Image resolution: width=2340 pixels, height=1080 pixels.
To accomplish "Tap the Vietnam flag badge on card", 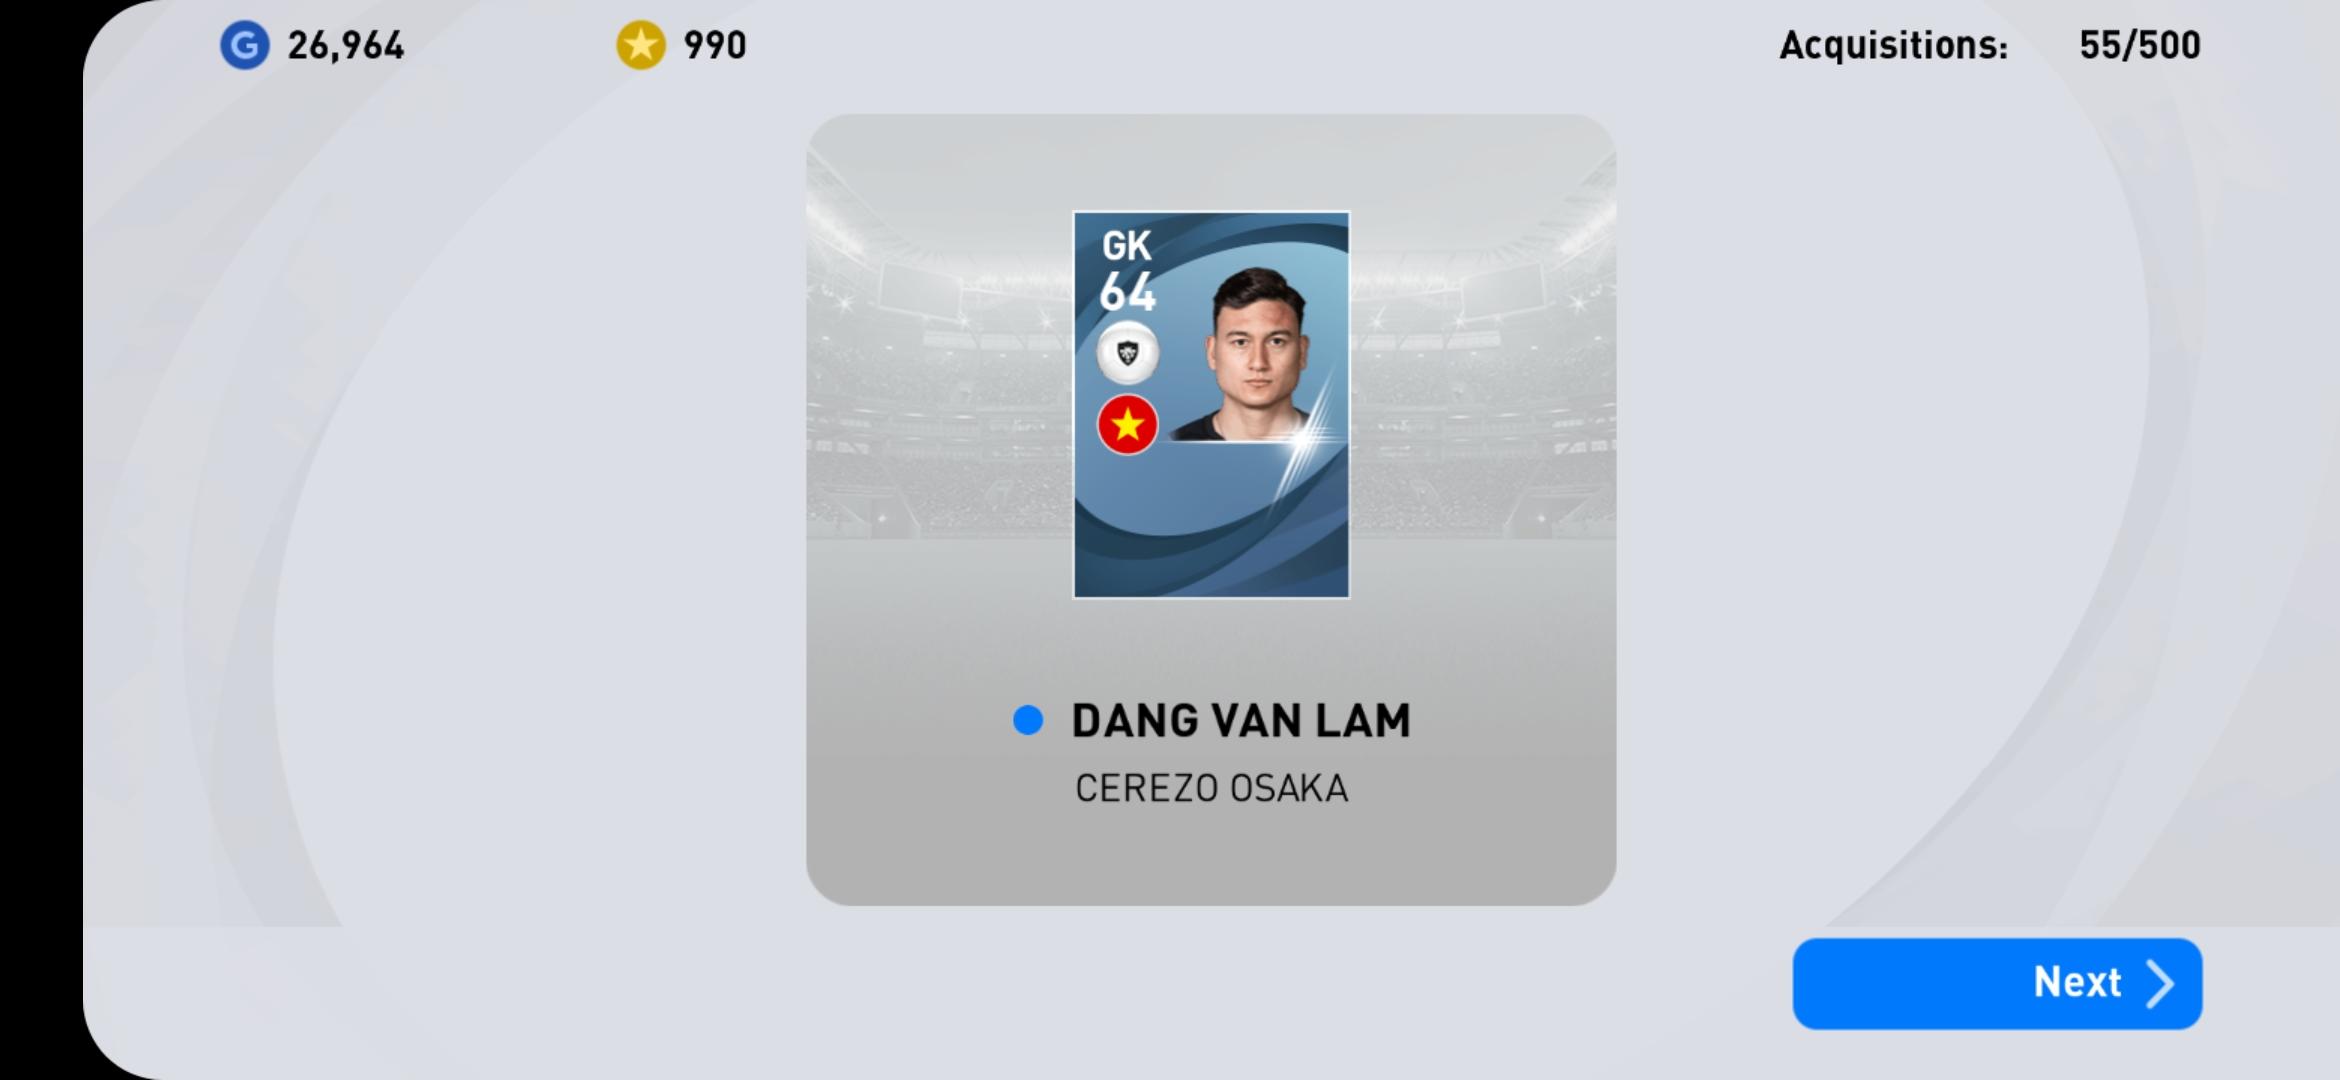I will [1128, 425].
